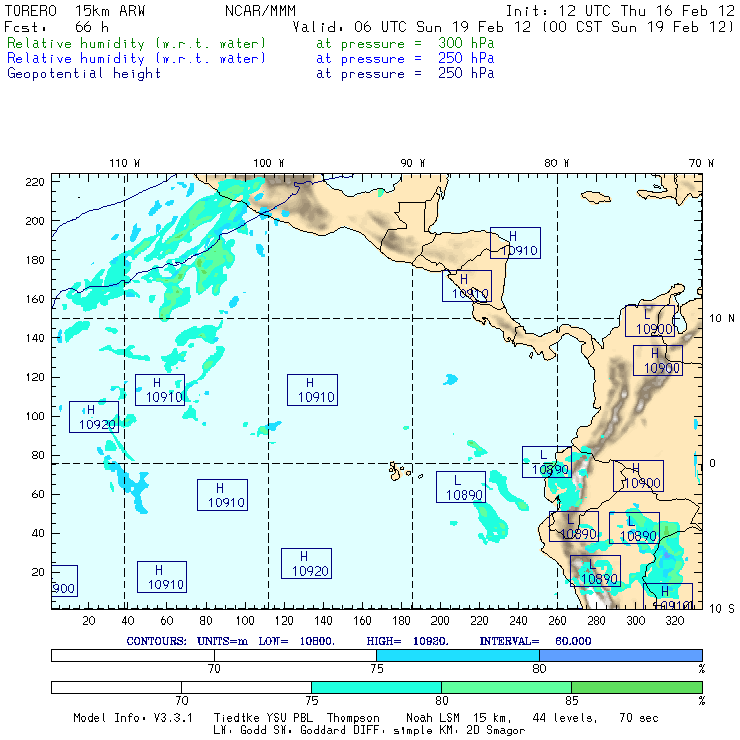Click the 'Geopotential height' legend text

click(84, 74)
